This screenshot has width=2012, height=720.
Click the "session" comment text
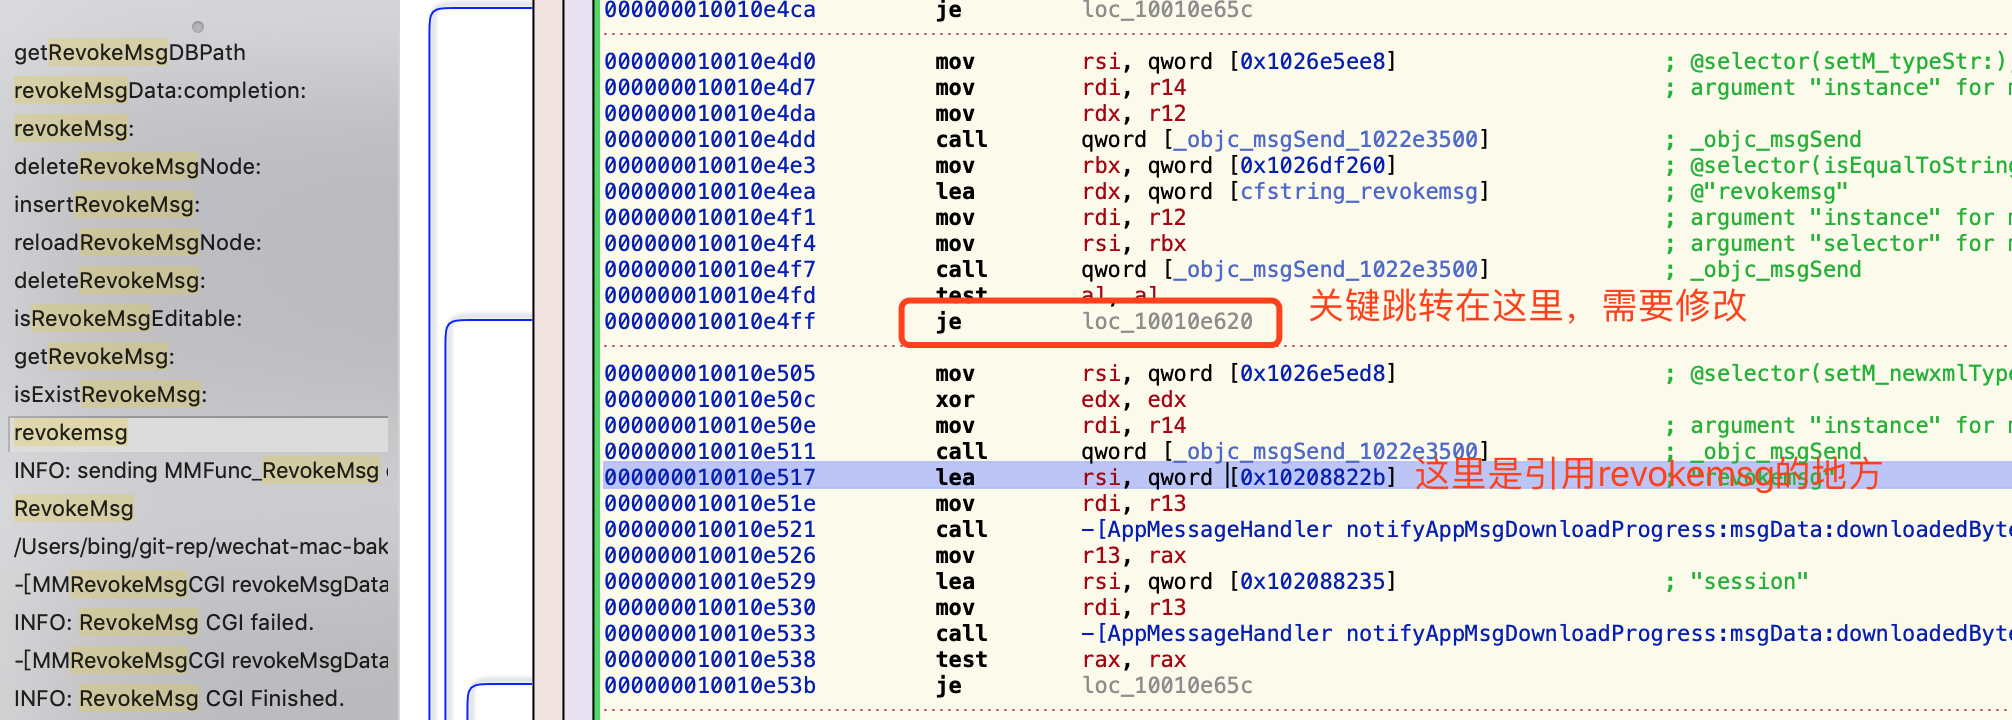(x=1749, y=581)
